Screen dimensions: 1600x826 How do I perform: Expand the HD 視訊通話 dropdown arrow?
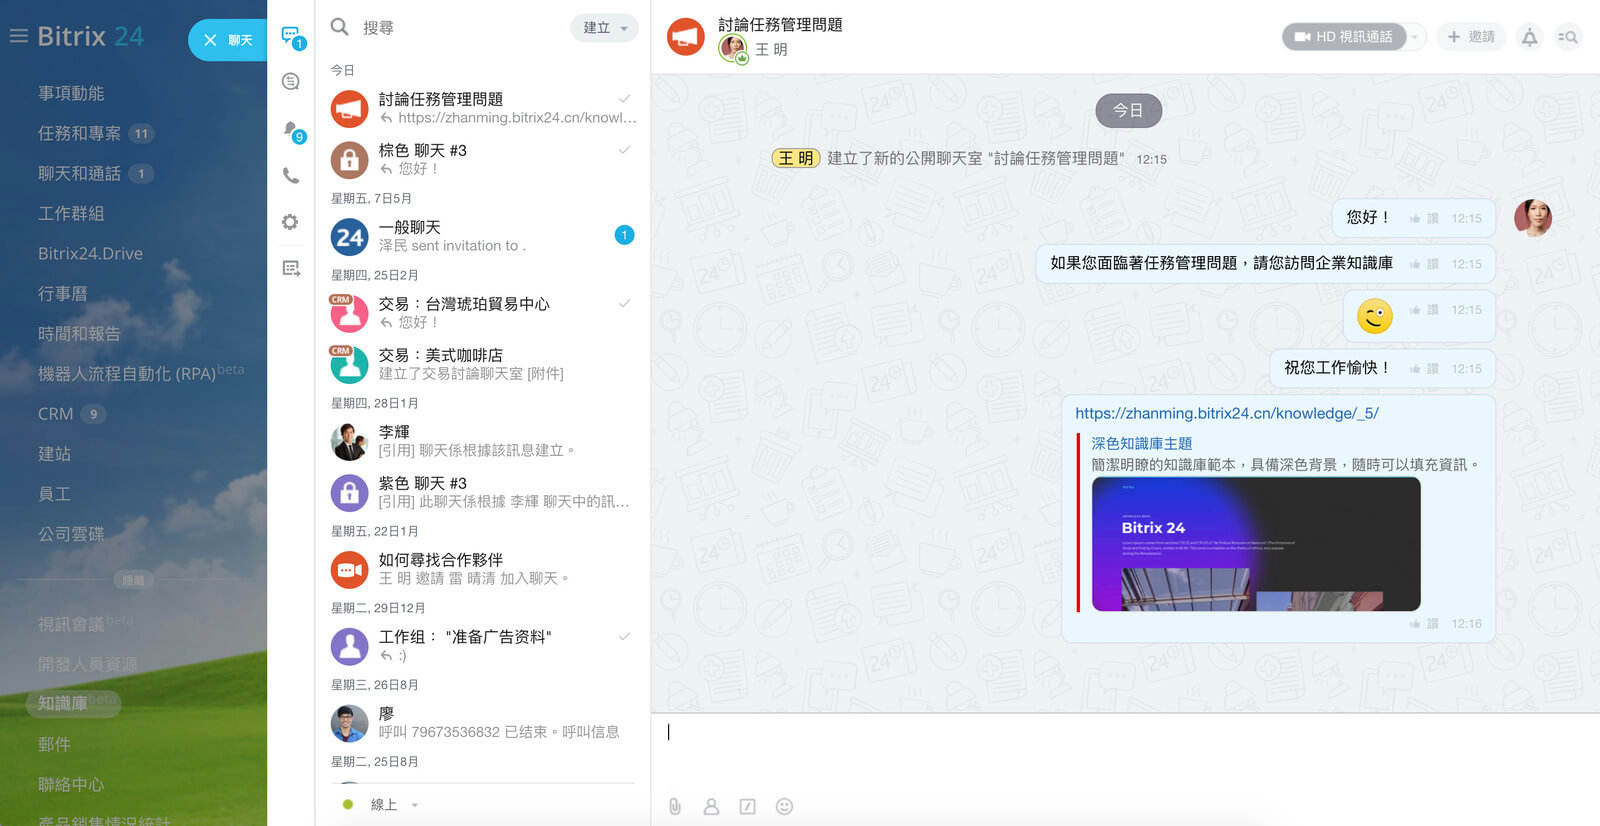[x=1415, y=37]
